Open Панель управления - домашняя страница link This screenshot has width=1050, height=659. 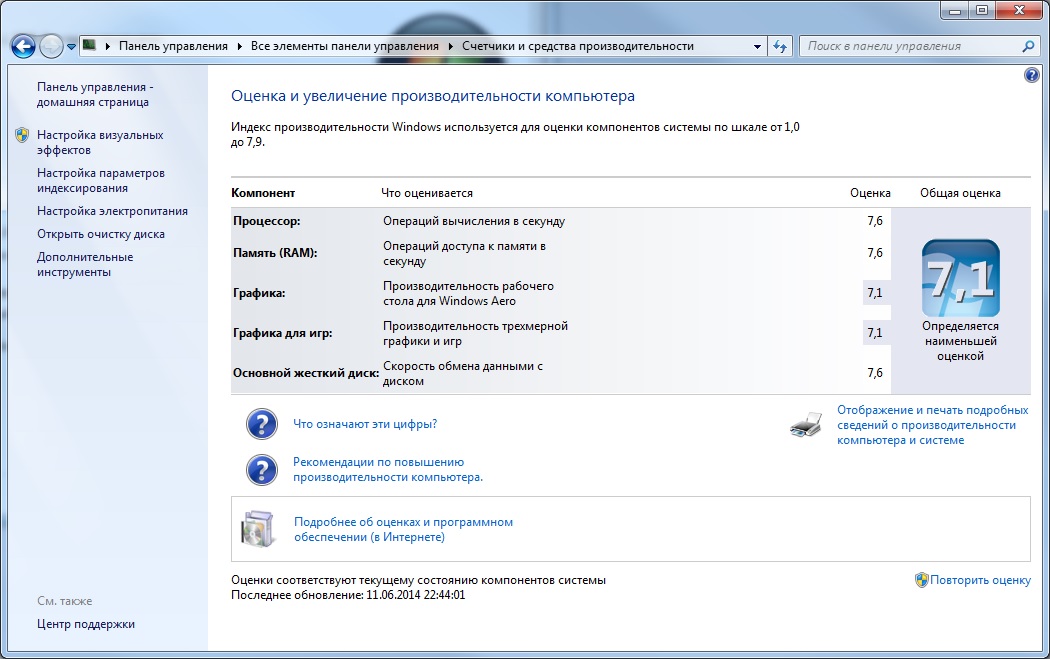point(94,94)
